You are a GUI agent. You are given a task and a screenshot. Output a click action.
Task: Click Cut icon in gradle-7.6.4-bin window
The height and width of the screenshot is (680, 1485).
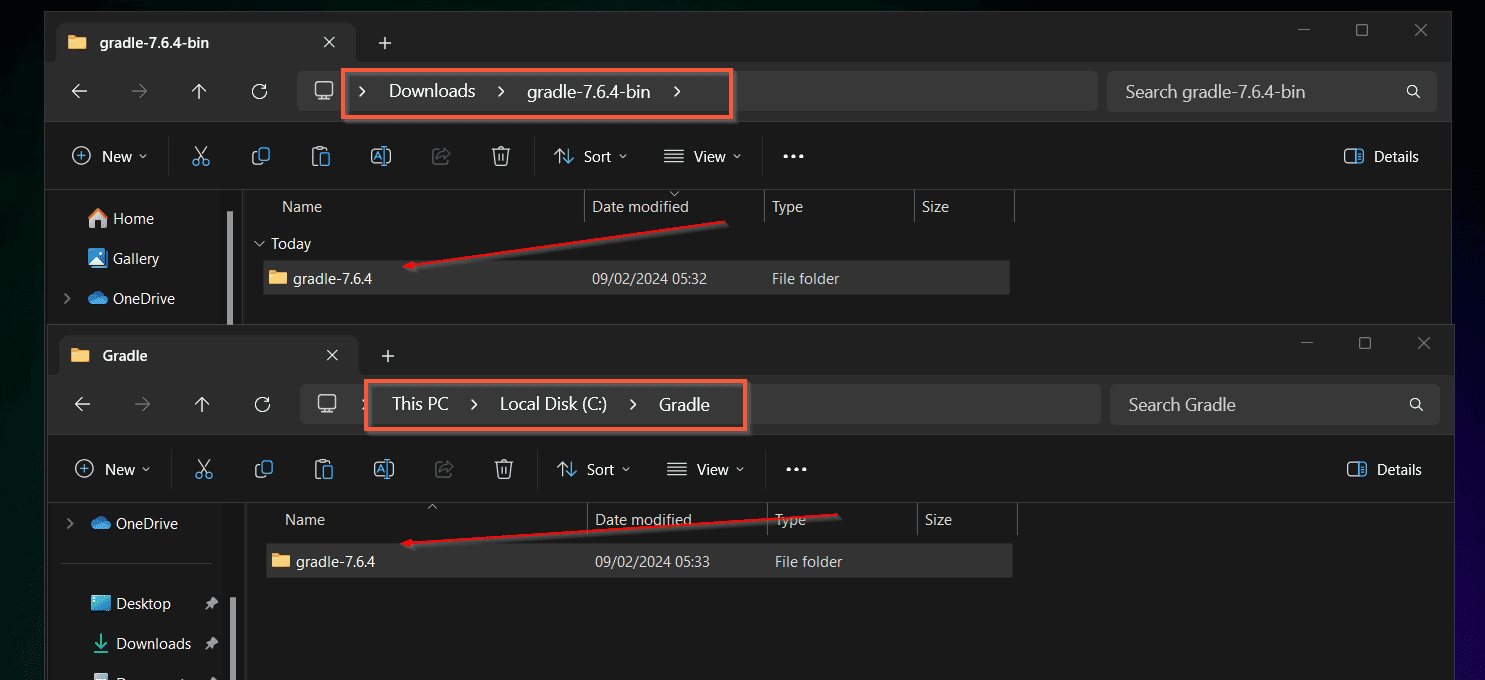click(201, 156)
